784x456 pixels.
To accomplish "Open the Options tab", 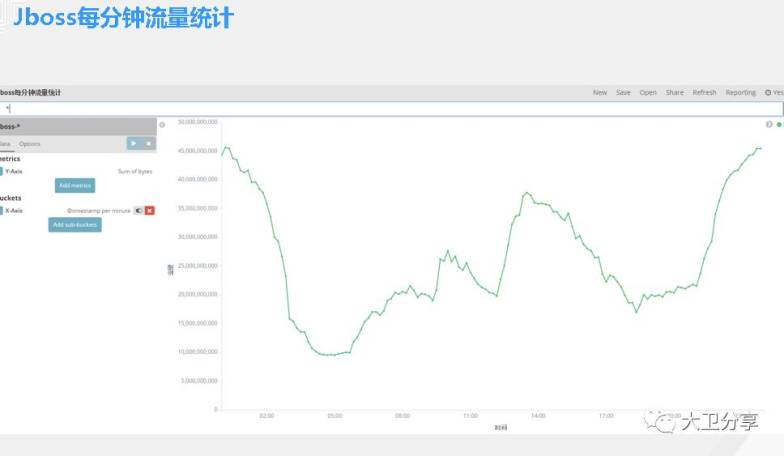I will 30,144.
